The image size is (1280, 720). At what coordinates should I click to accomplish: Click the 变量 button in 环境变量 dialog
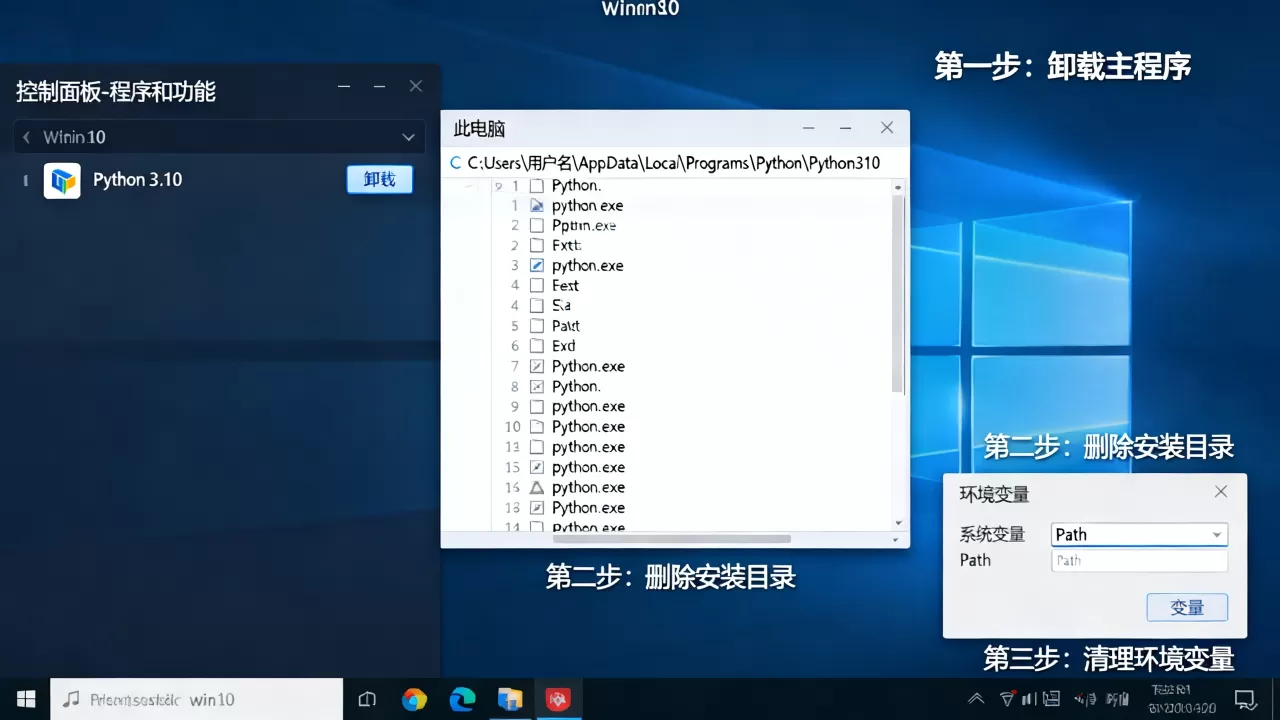click(x=1187, y=607)
